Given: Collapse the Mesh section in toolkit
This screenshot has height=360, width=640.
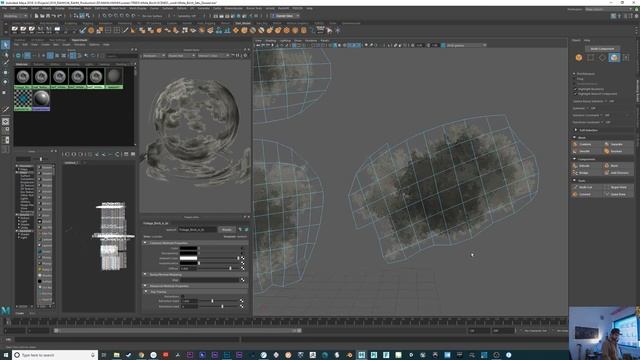Looking at the screenshot, I should [x=575, y=138].
